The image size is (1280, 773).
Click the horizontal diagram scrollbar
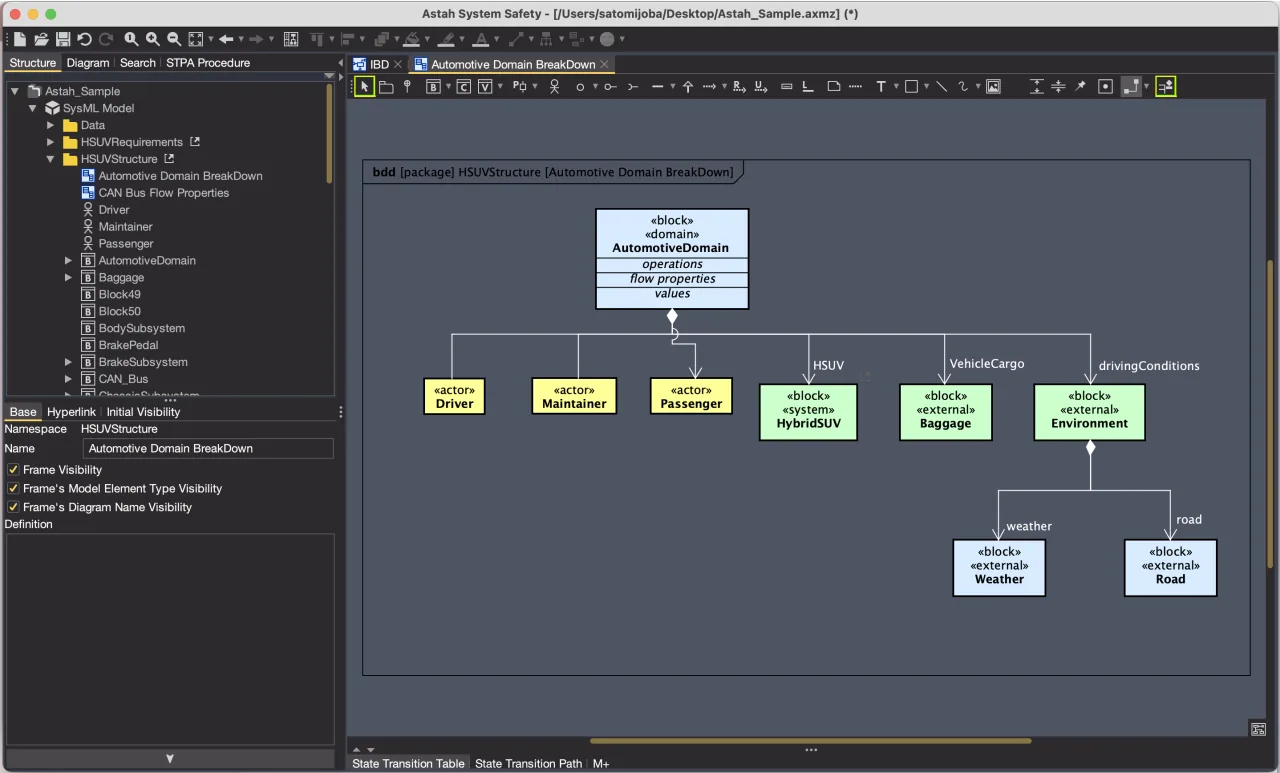click(x=811, y=741)
